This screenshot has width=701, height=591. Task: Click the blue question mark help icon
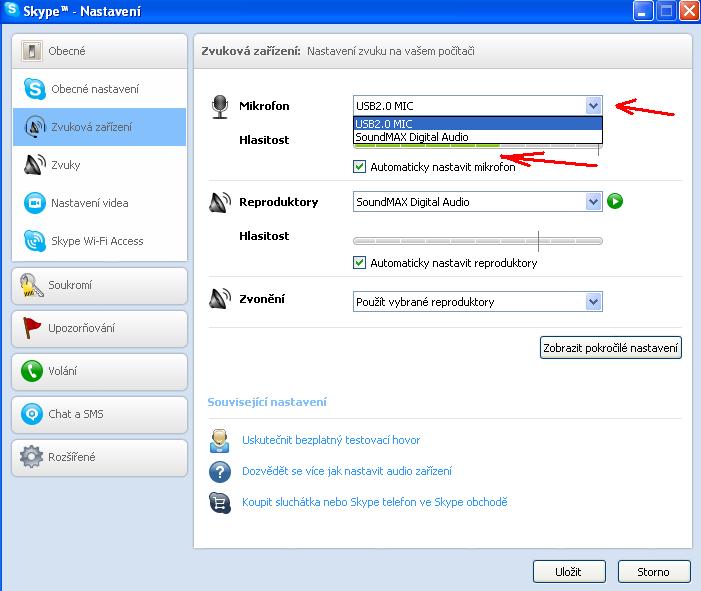(220, 472)
